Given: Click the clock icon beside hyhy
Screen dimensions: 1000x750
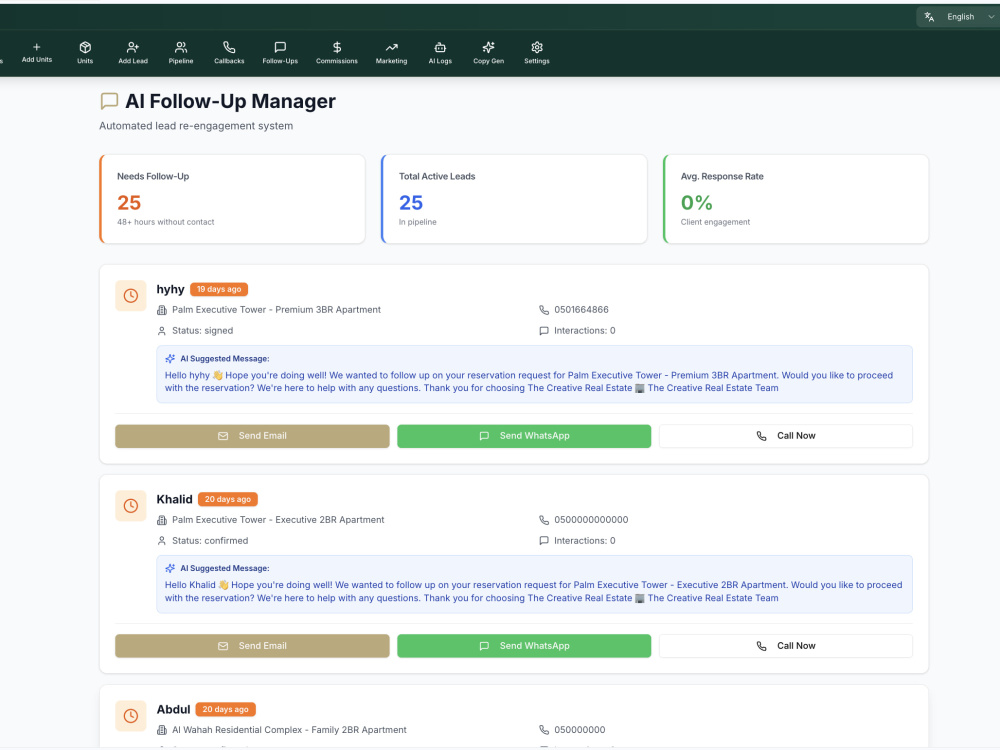Looking at the screenshot, I should 131,295.
